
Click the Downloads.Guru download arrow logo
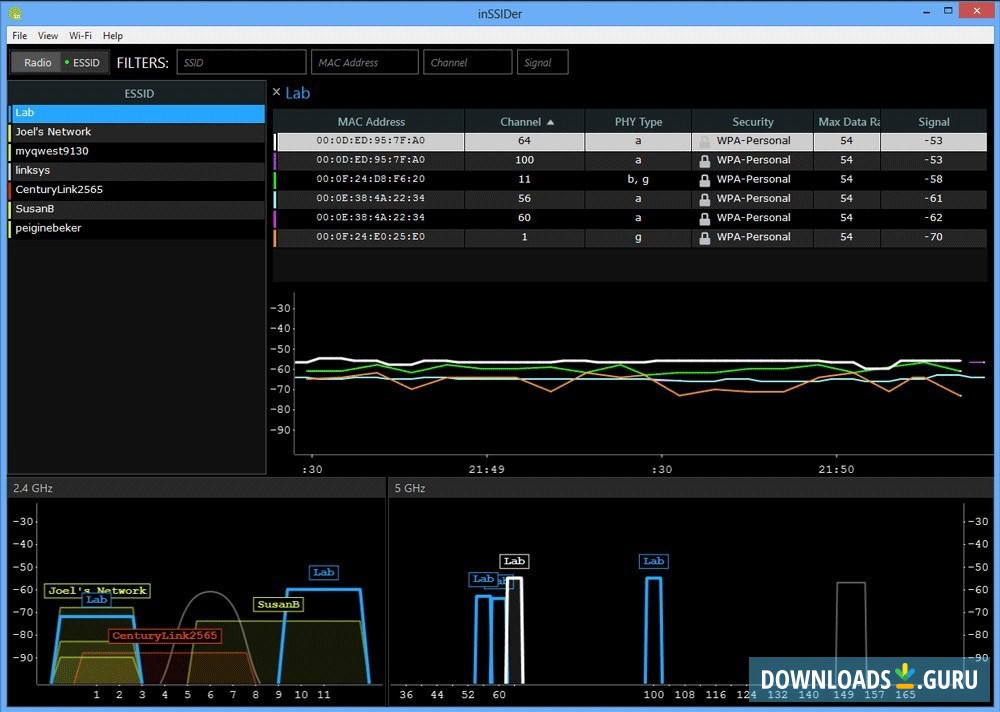point(905,676)
